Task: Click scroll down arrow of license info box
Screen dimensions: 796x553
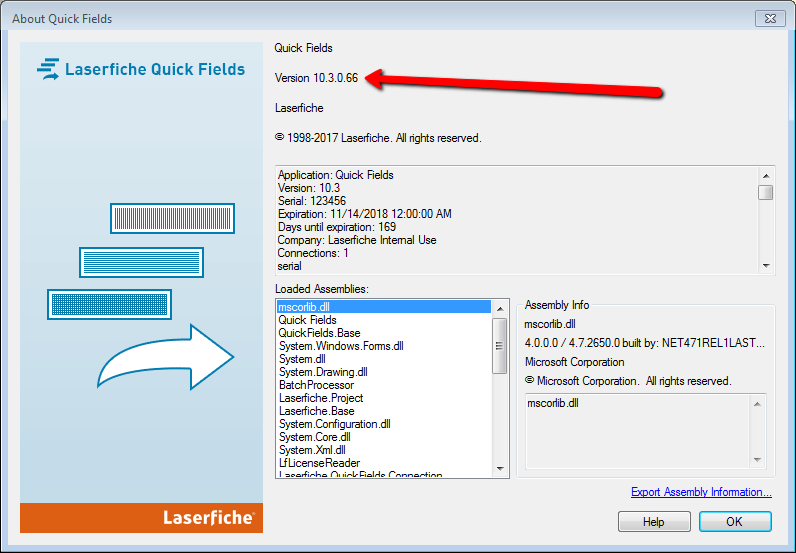Action: (766, 266)
